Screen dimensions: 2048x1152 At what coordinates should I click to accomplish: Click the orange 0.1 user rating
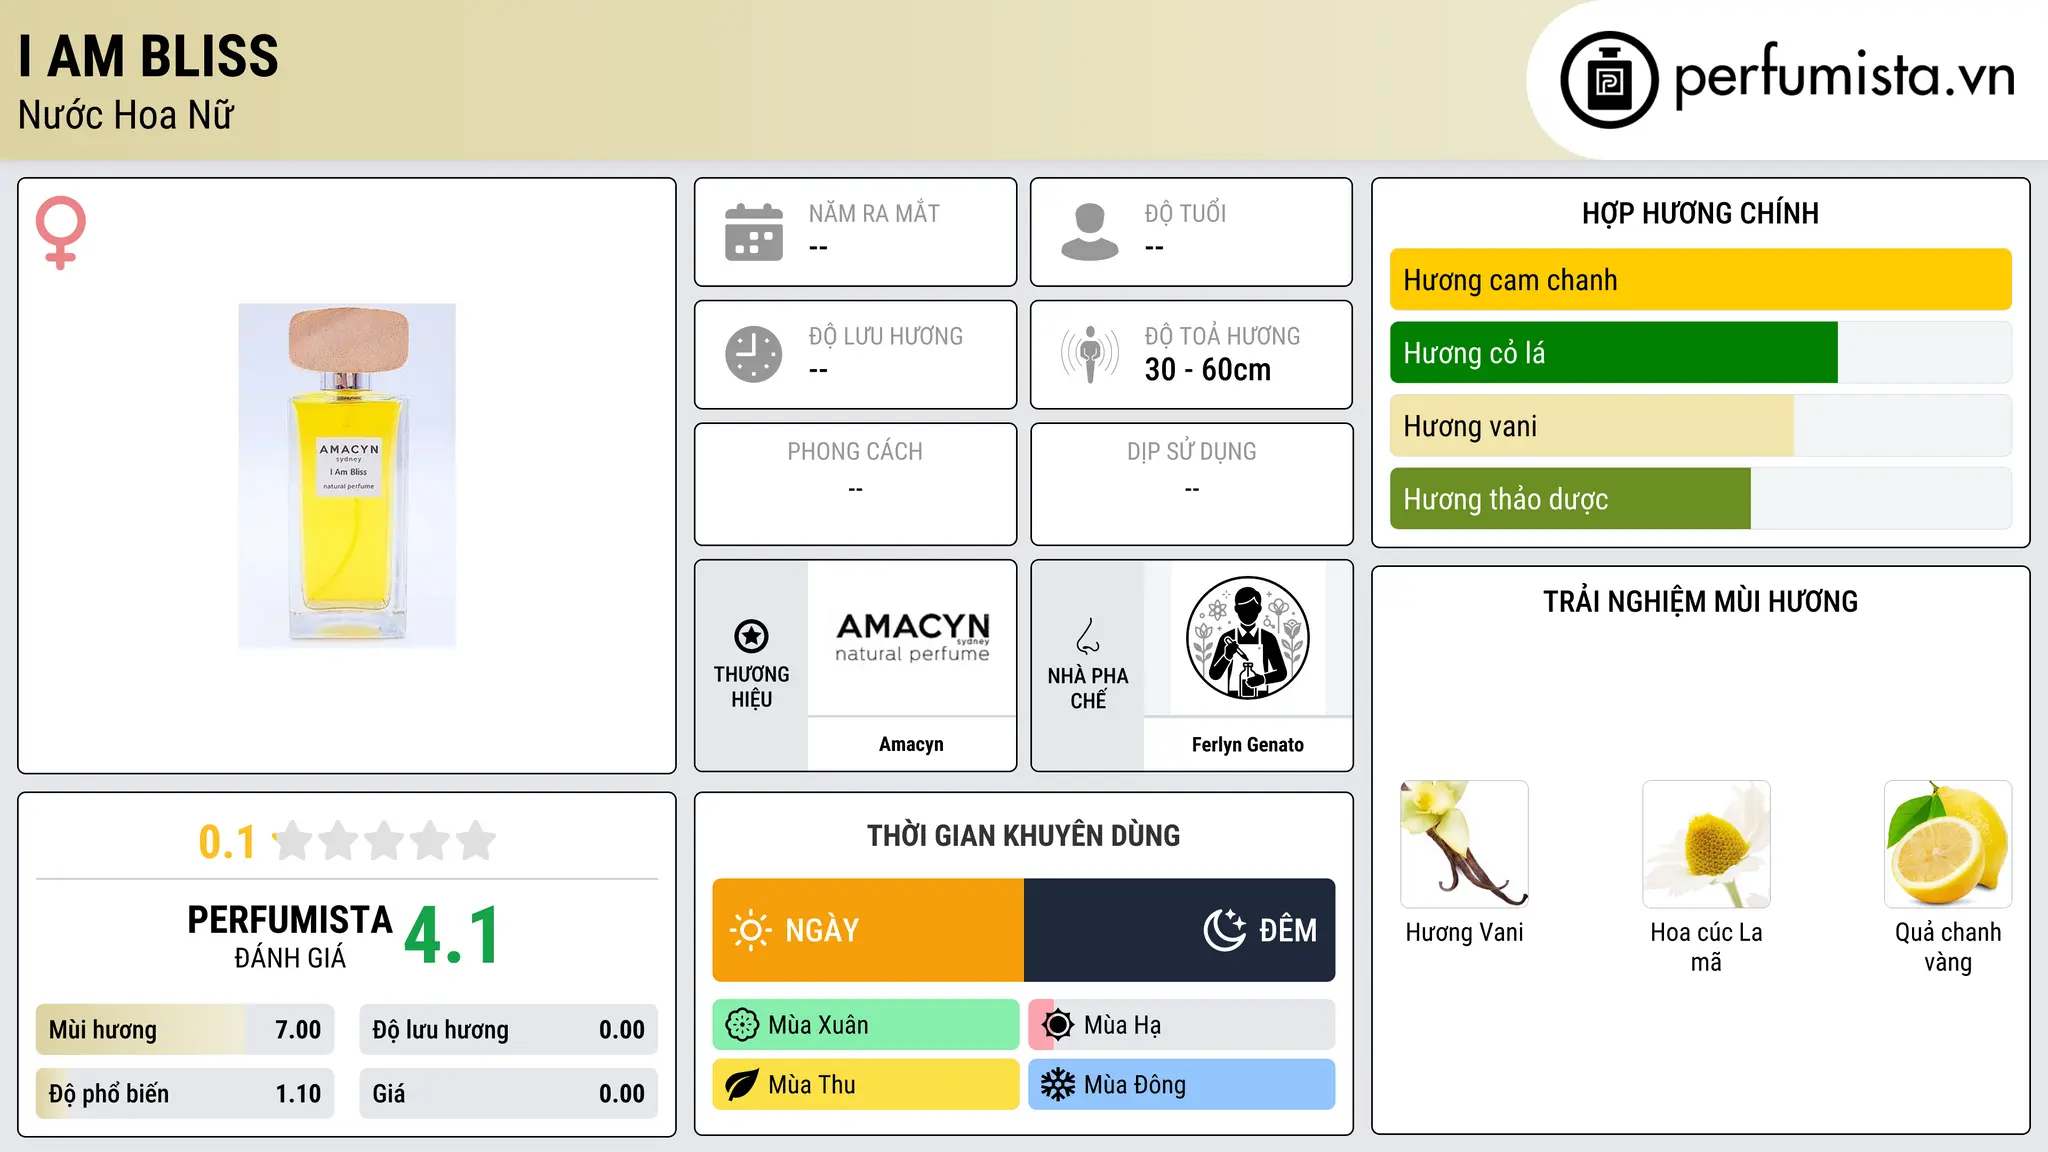[x=227, y=842]
